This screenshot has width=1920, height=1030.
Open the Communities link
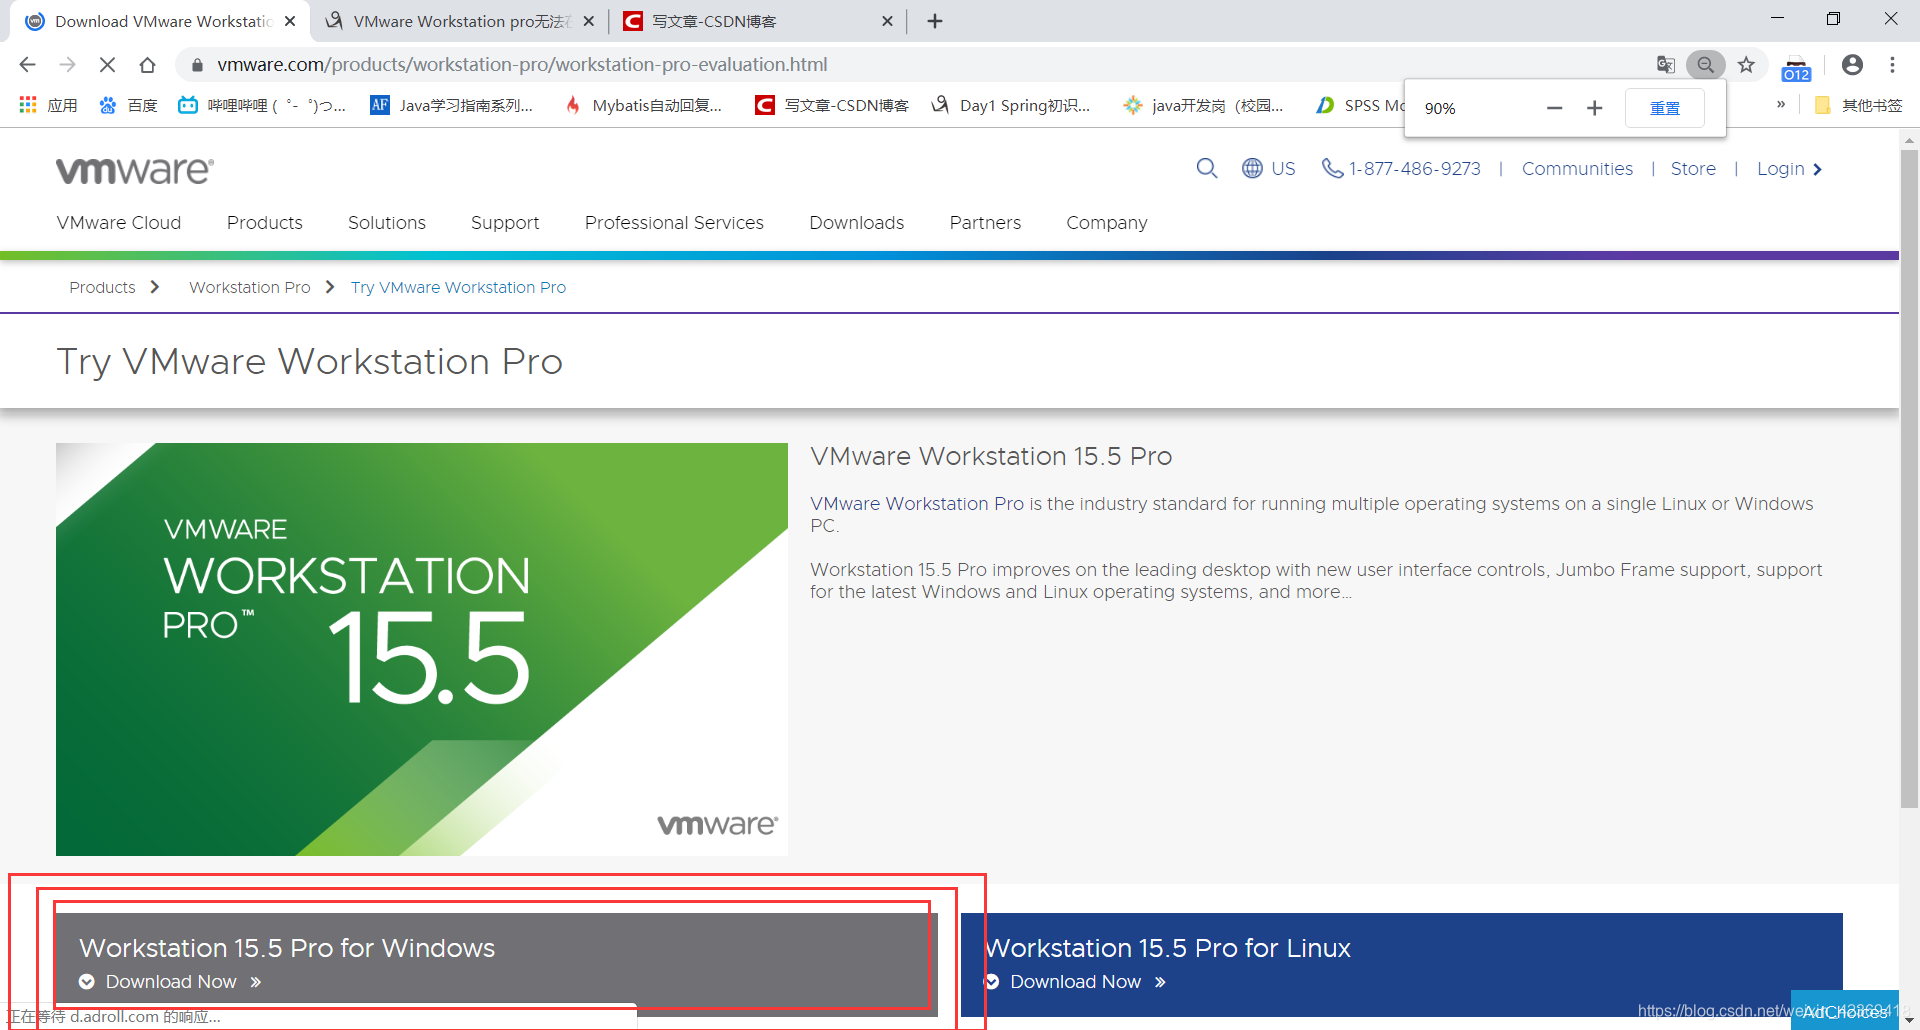pos(1577,169)
